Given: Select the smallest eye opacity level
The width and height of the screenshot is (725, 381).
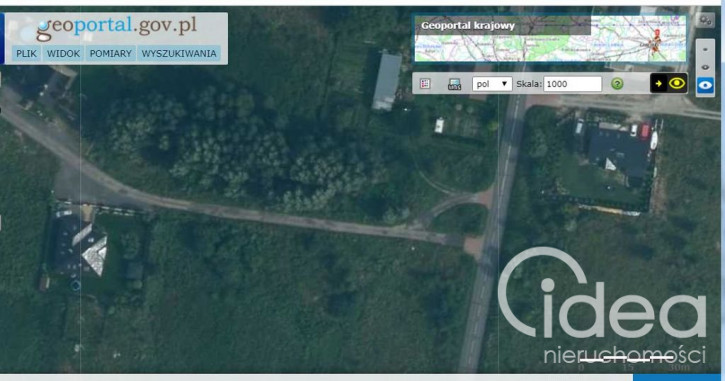Looking at the screenshot, I should [705, 49].
